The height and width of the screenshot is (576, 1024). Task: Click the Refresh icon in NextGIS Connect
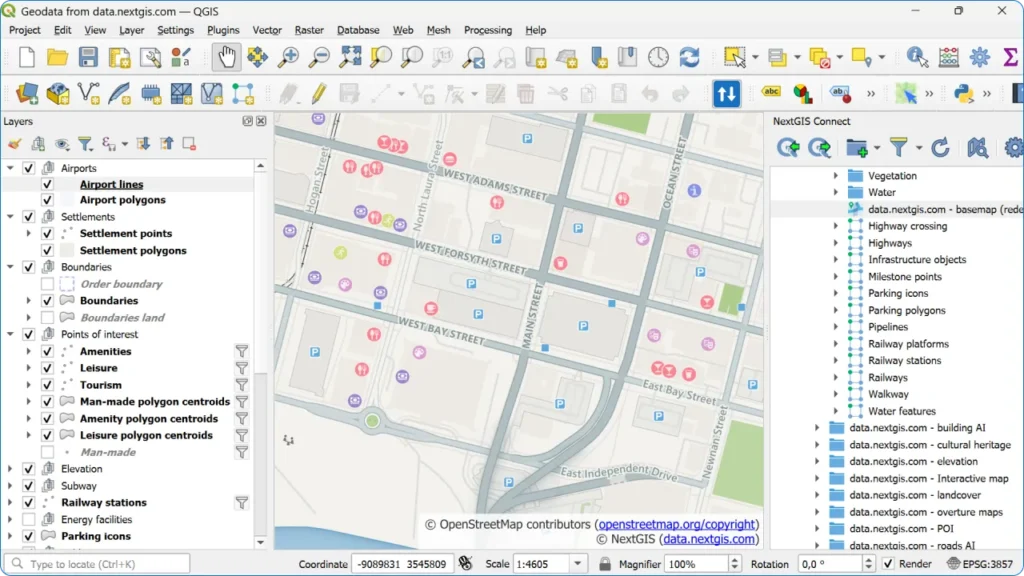940,147
